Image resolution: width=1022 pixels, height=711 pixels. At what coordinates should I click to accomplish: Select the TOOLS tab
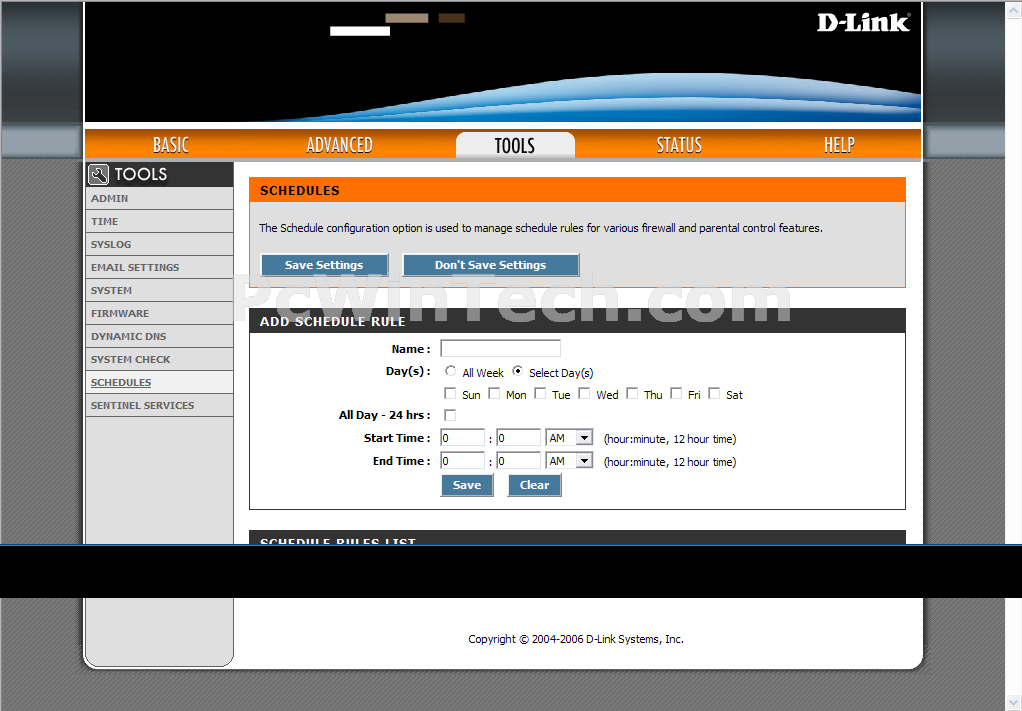(515, 145)
